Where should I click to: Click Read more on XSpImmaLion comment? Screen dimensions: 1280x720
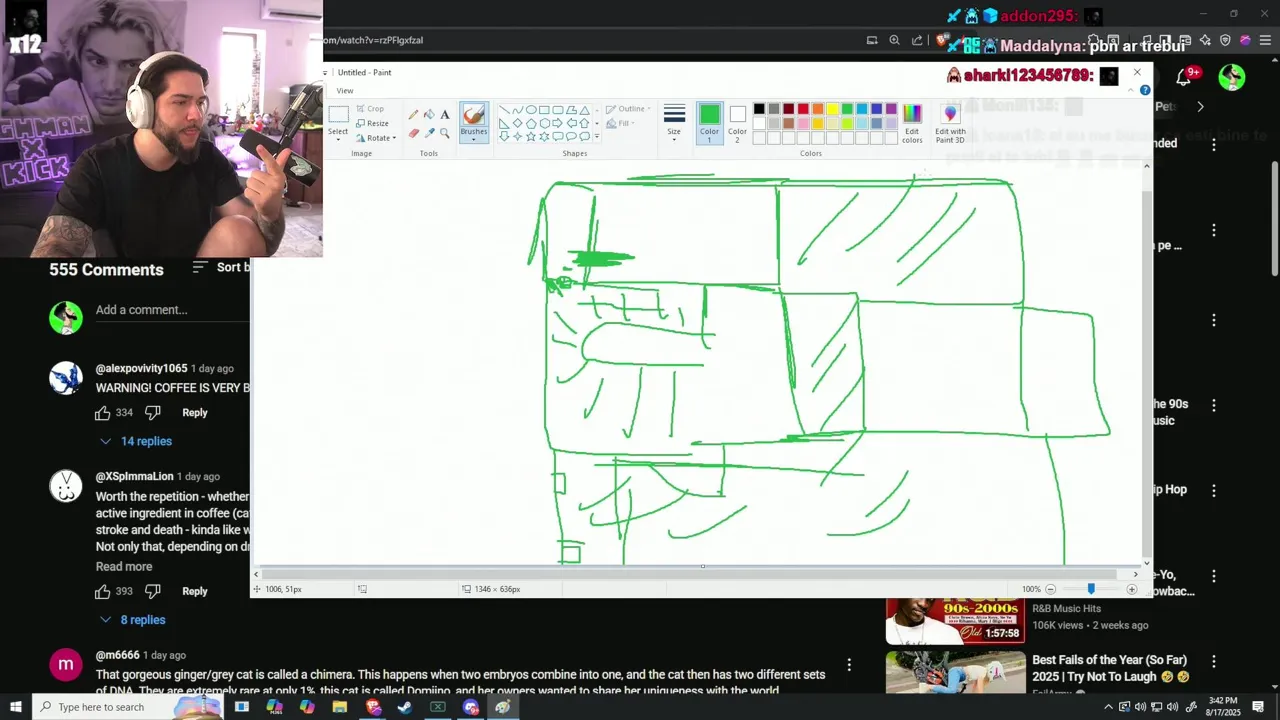coord(124,567)
